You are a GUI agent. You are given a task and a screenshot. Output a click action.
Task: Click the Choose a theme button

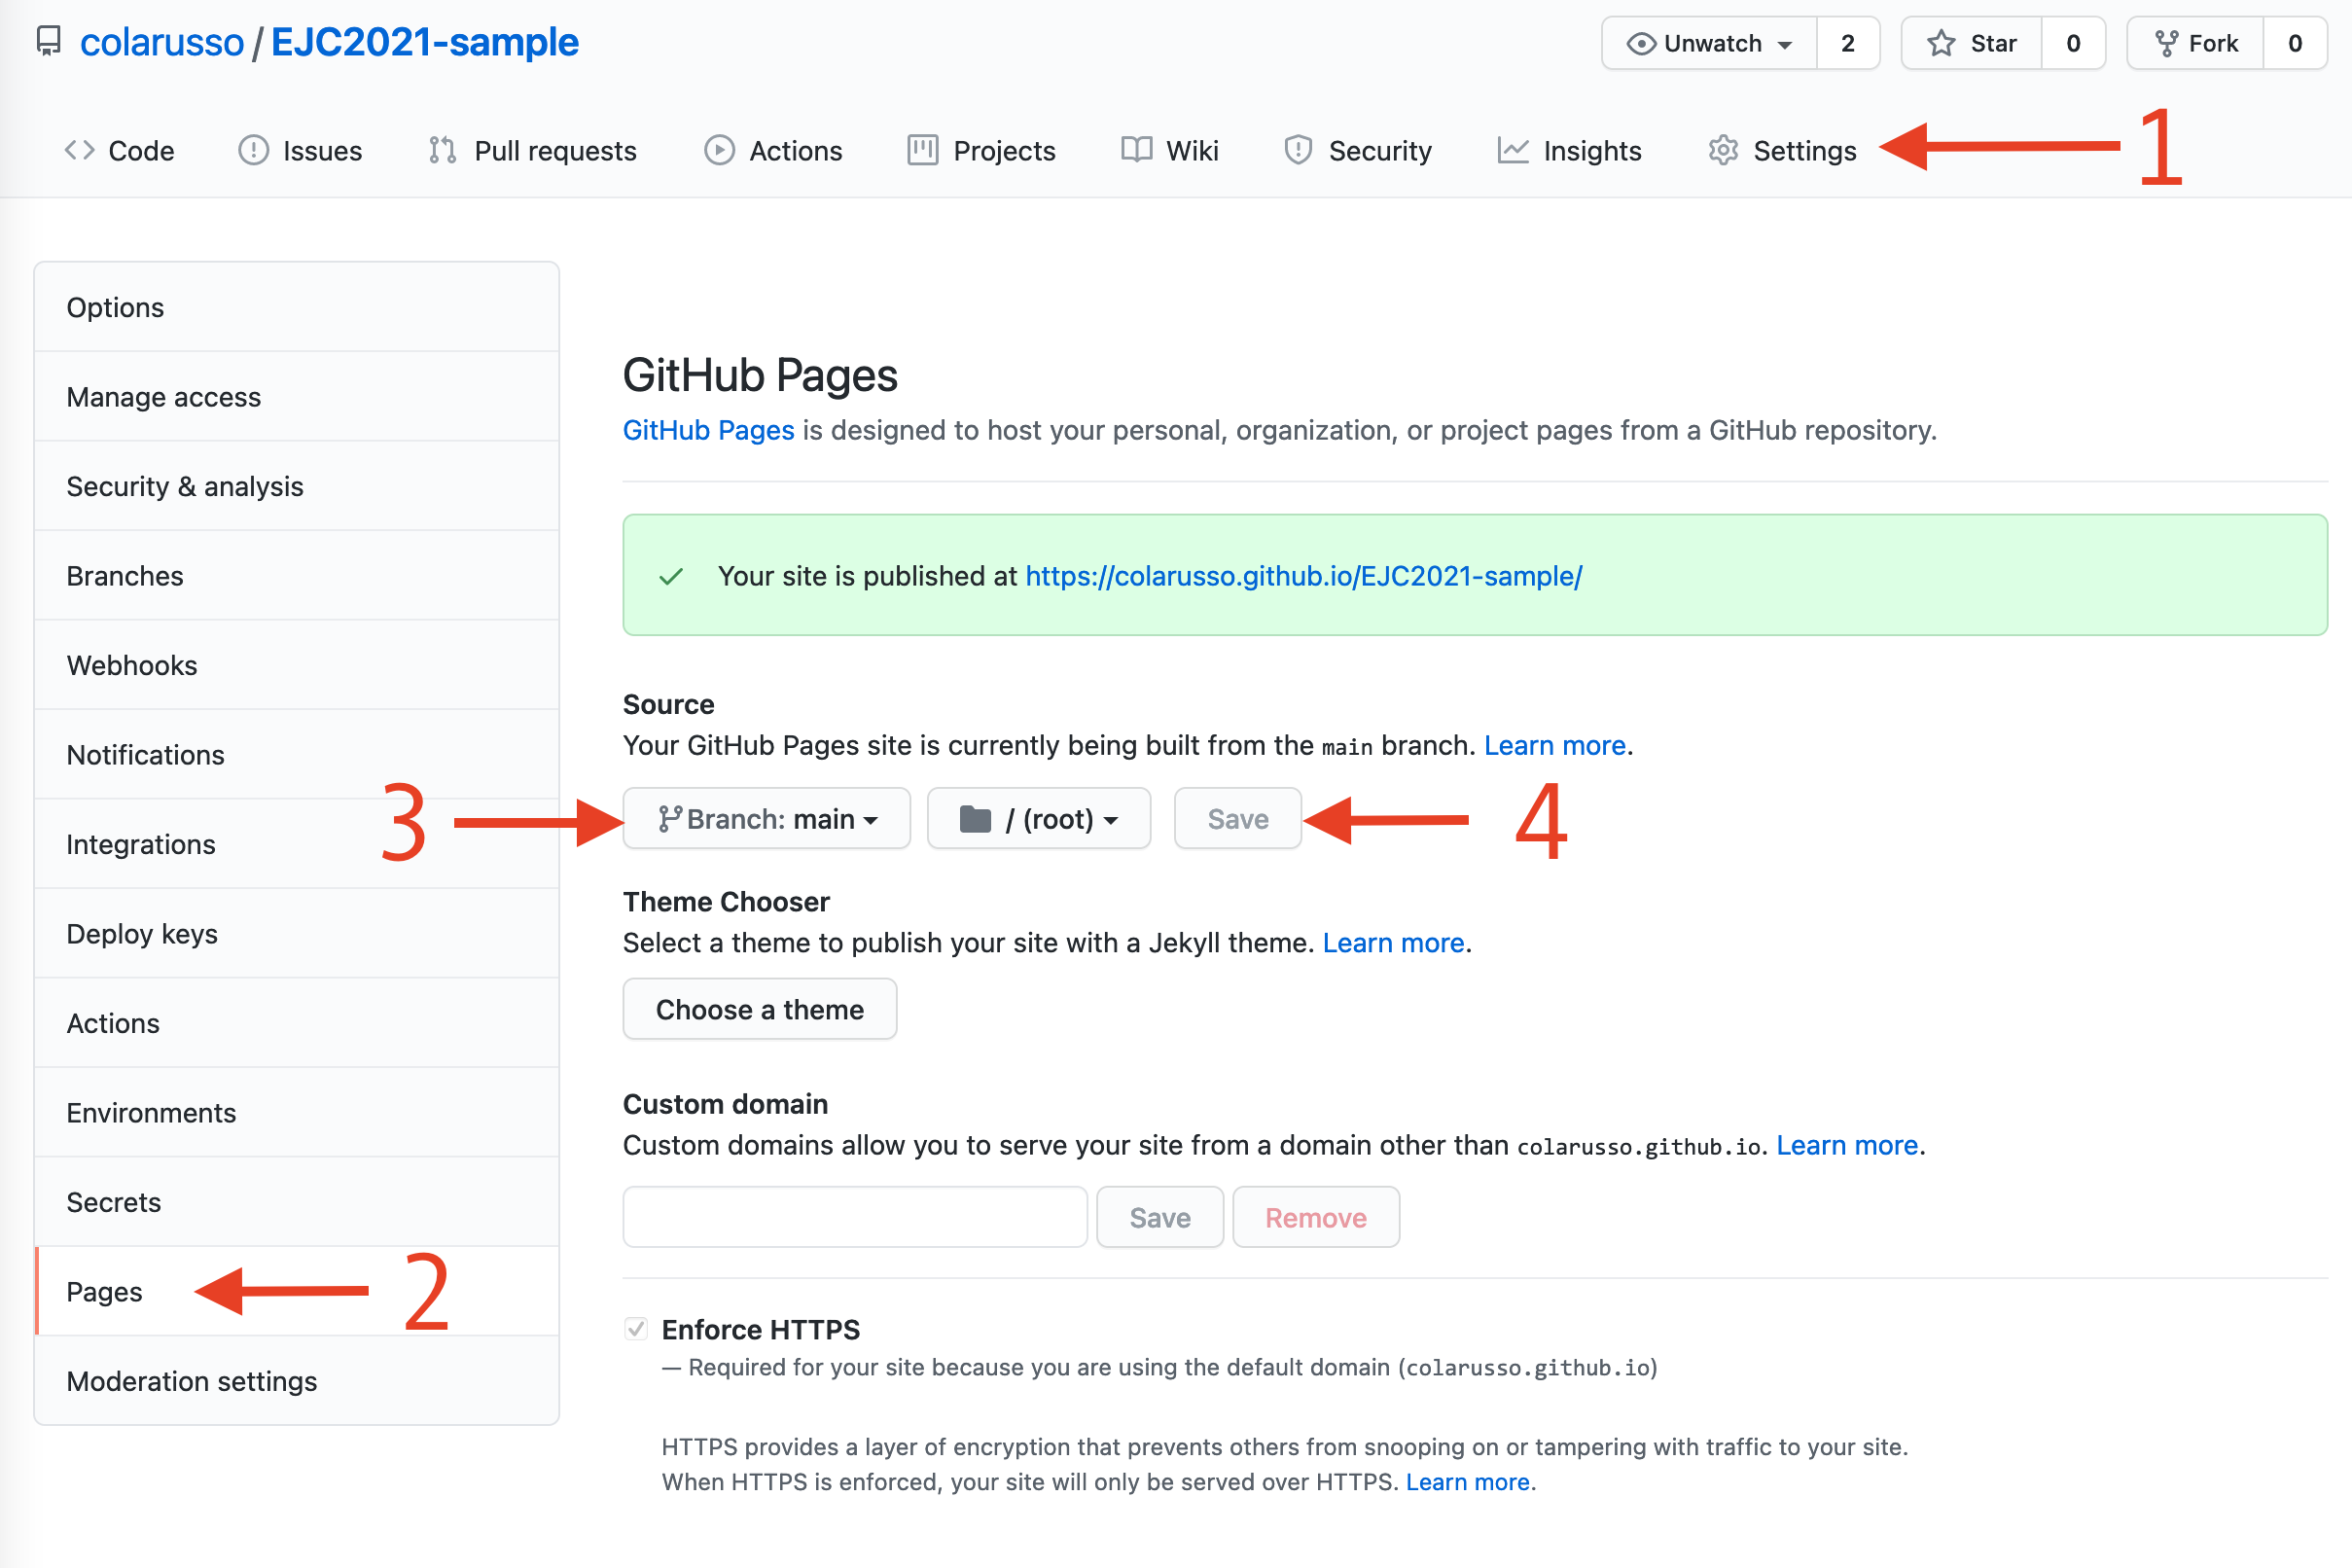(760, 1008)
